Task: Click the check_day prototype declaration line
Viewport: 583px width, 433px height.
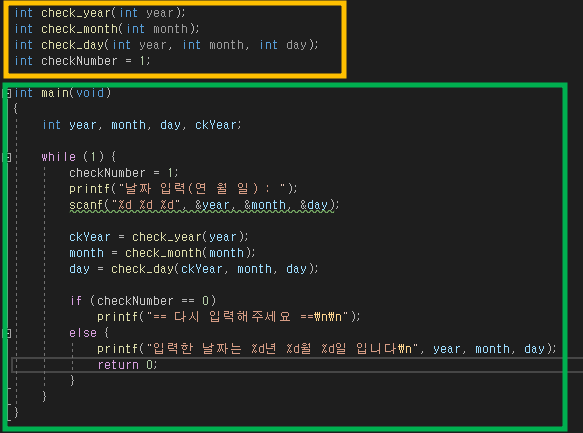Action: (166, 45)
